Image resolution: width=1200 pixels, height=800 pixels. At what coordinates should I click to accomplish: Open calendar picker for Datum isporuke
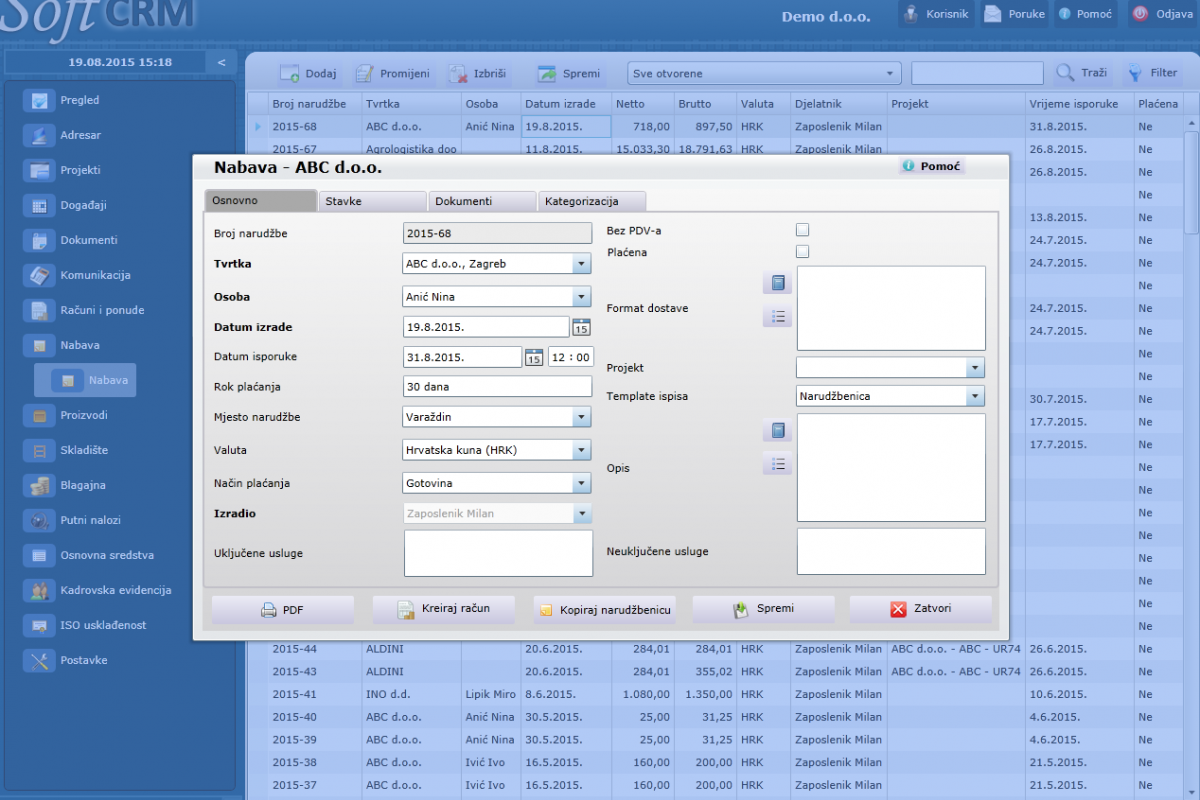tap(534, 357)
